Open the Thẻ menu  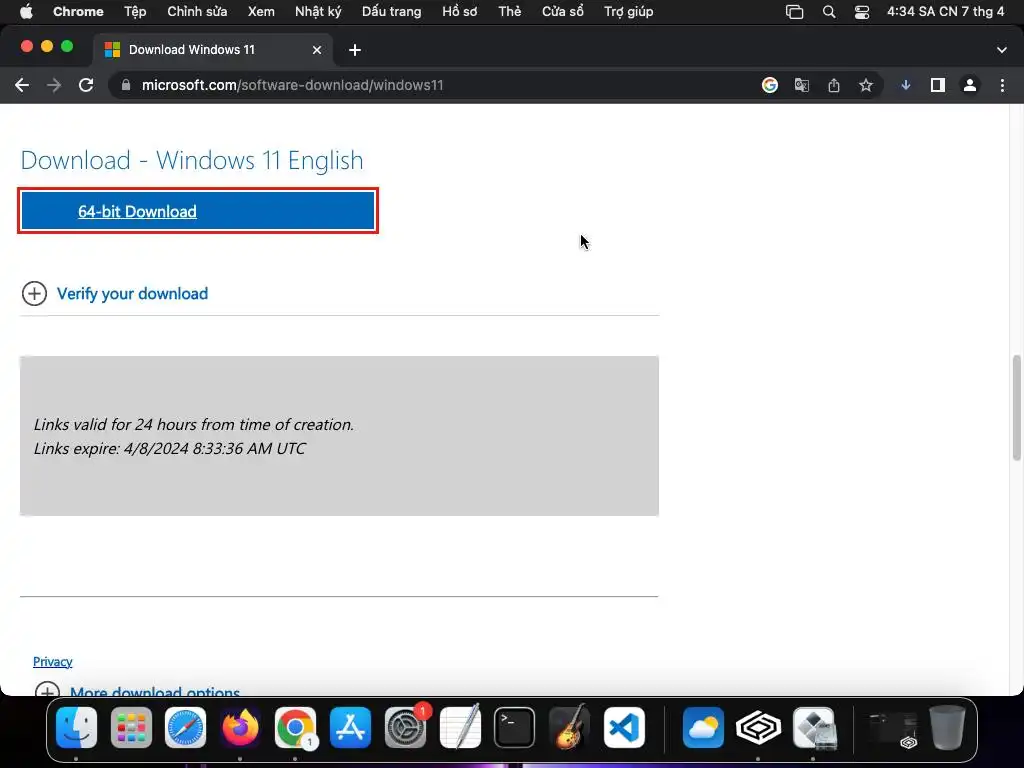point(510,11)
